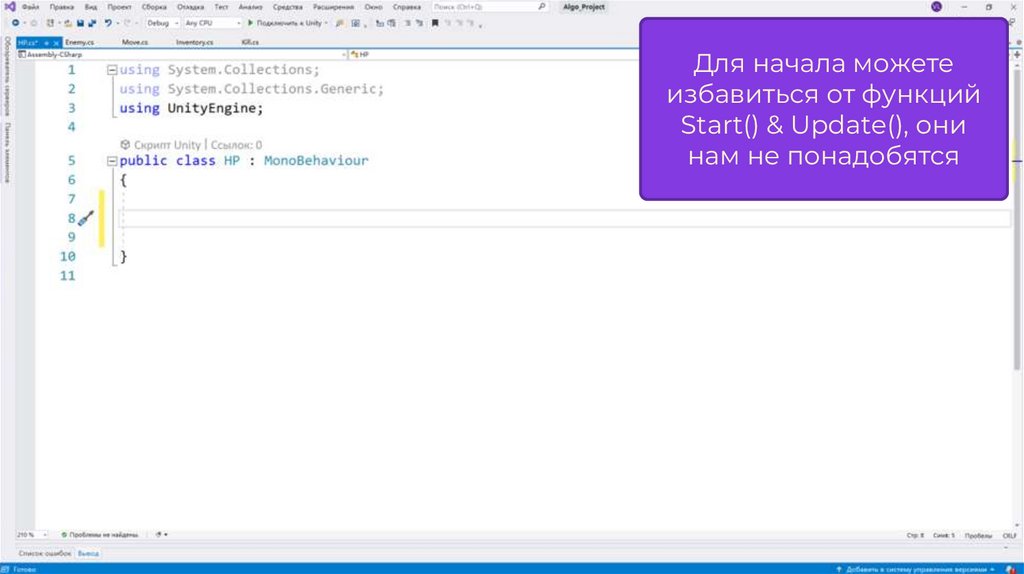Click the CRLF line ending indicator
The height and width of the screenshot is (574, 1024).
1009,535
